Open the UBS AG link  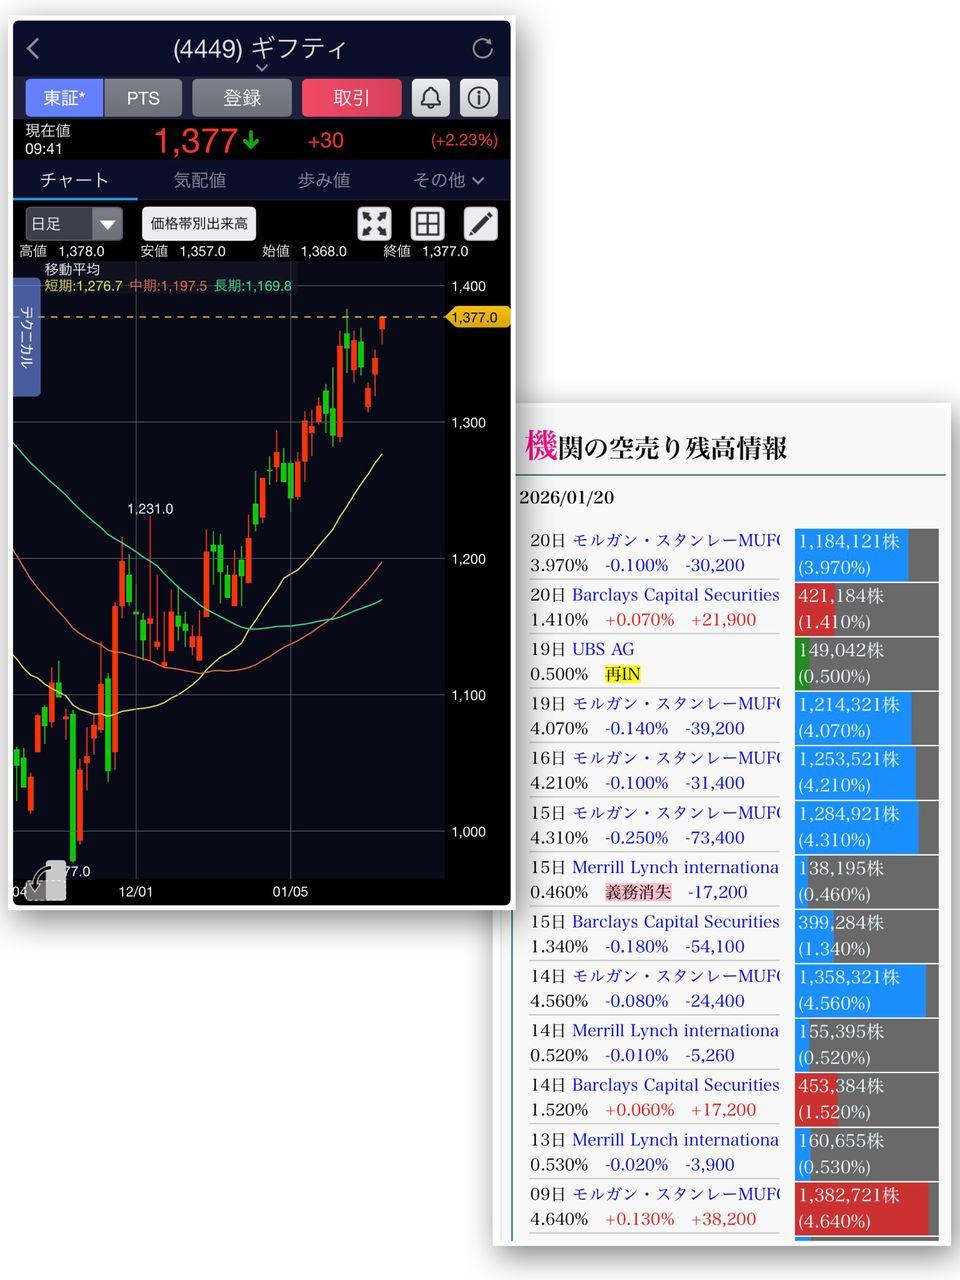[x=603, y=649]
